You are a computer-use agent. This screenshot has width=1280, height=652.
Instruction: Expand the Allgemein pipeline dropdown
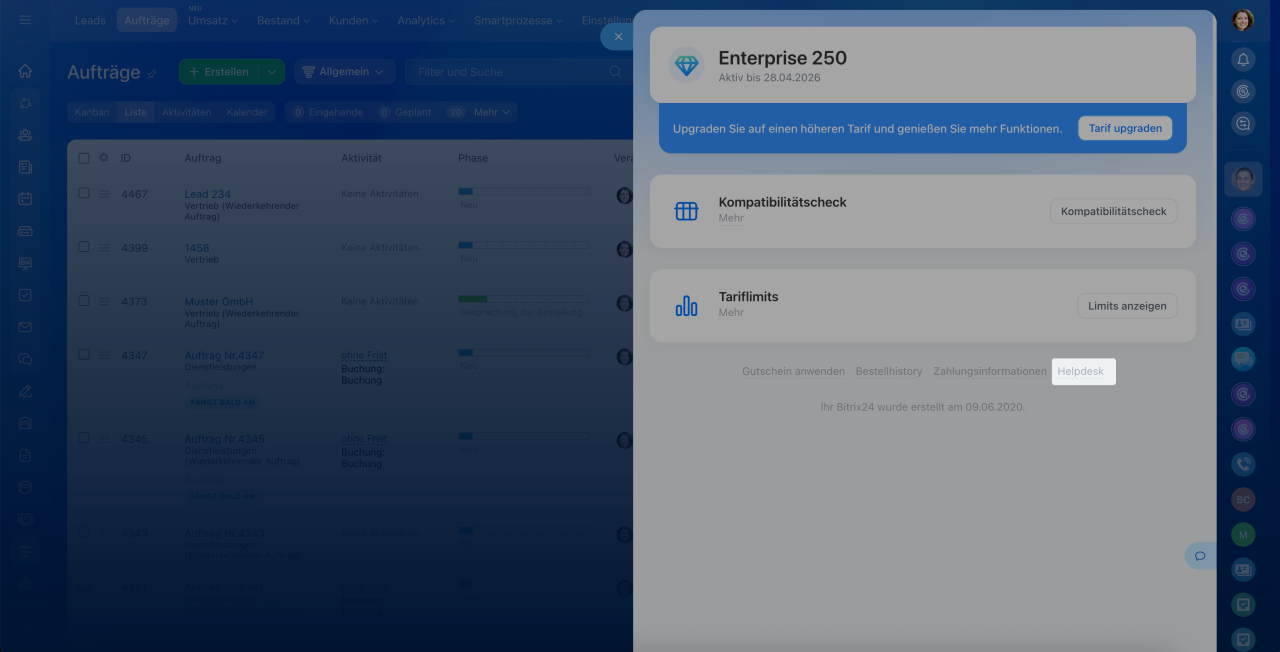(x=344, y=72)
